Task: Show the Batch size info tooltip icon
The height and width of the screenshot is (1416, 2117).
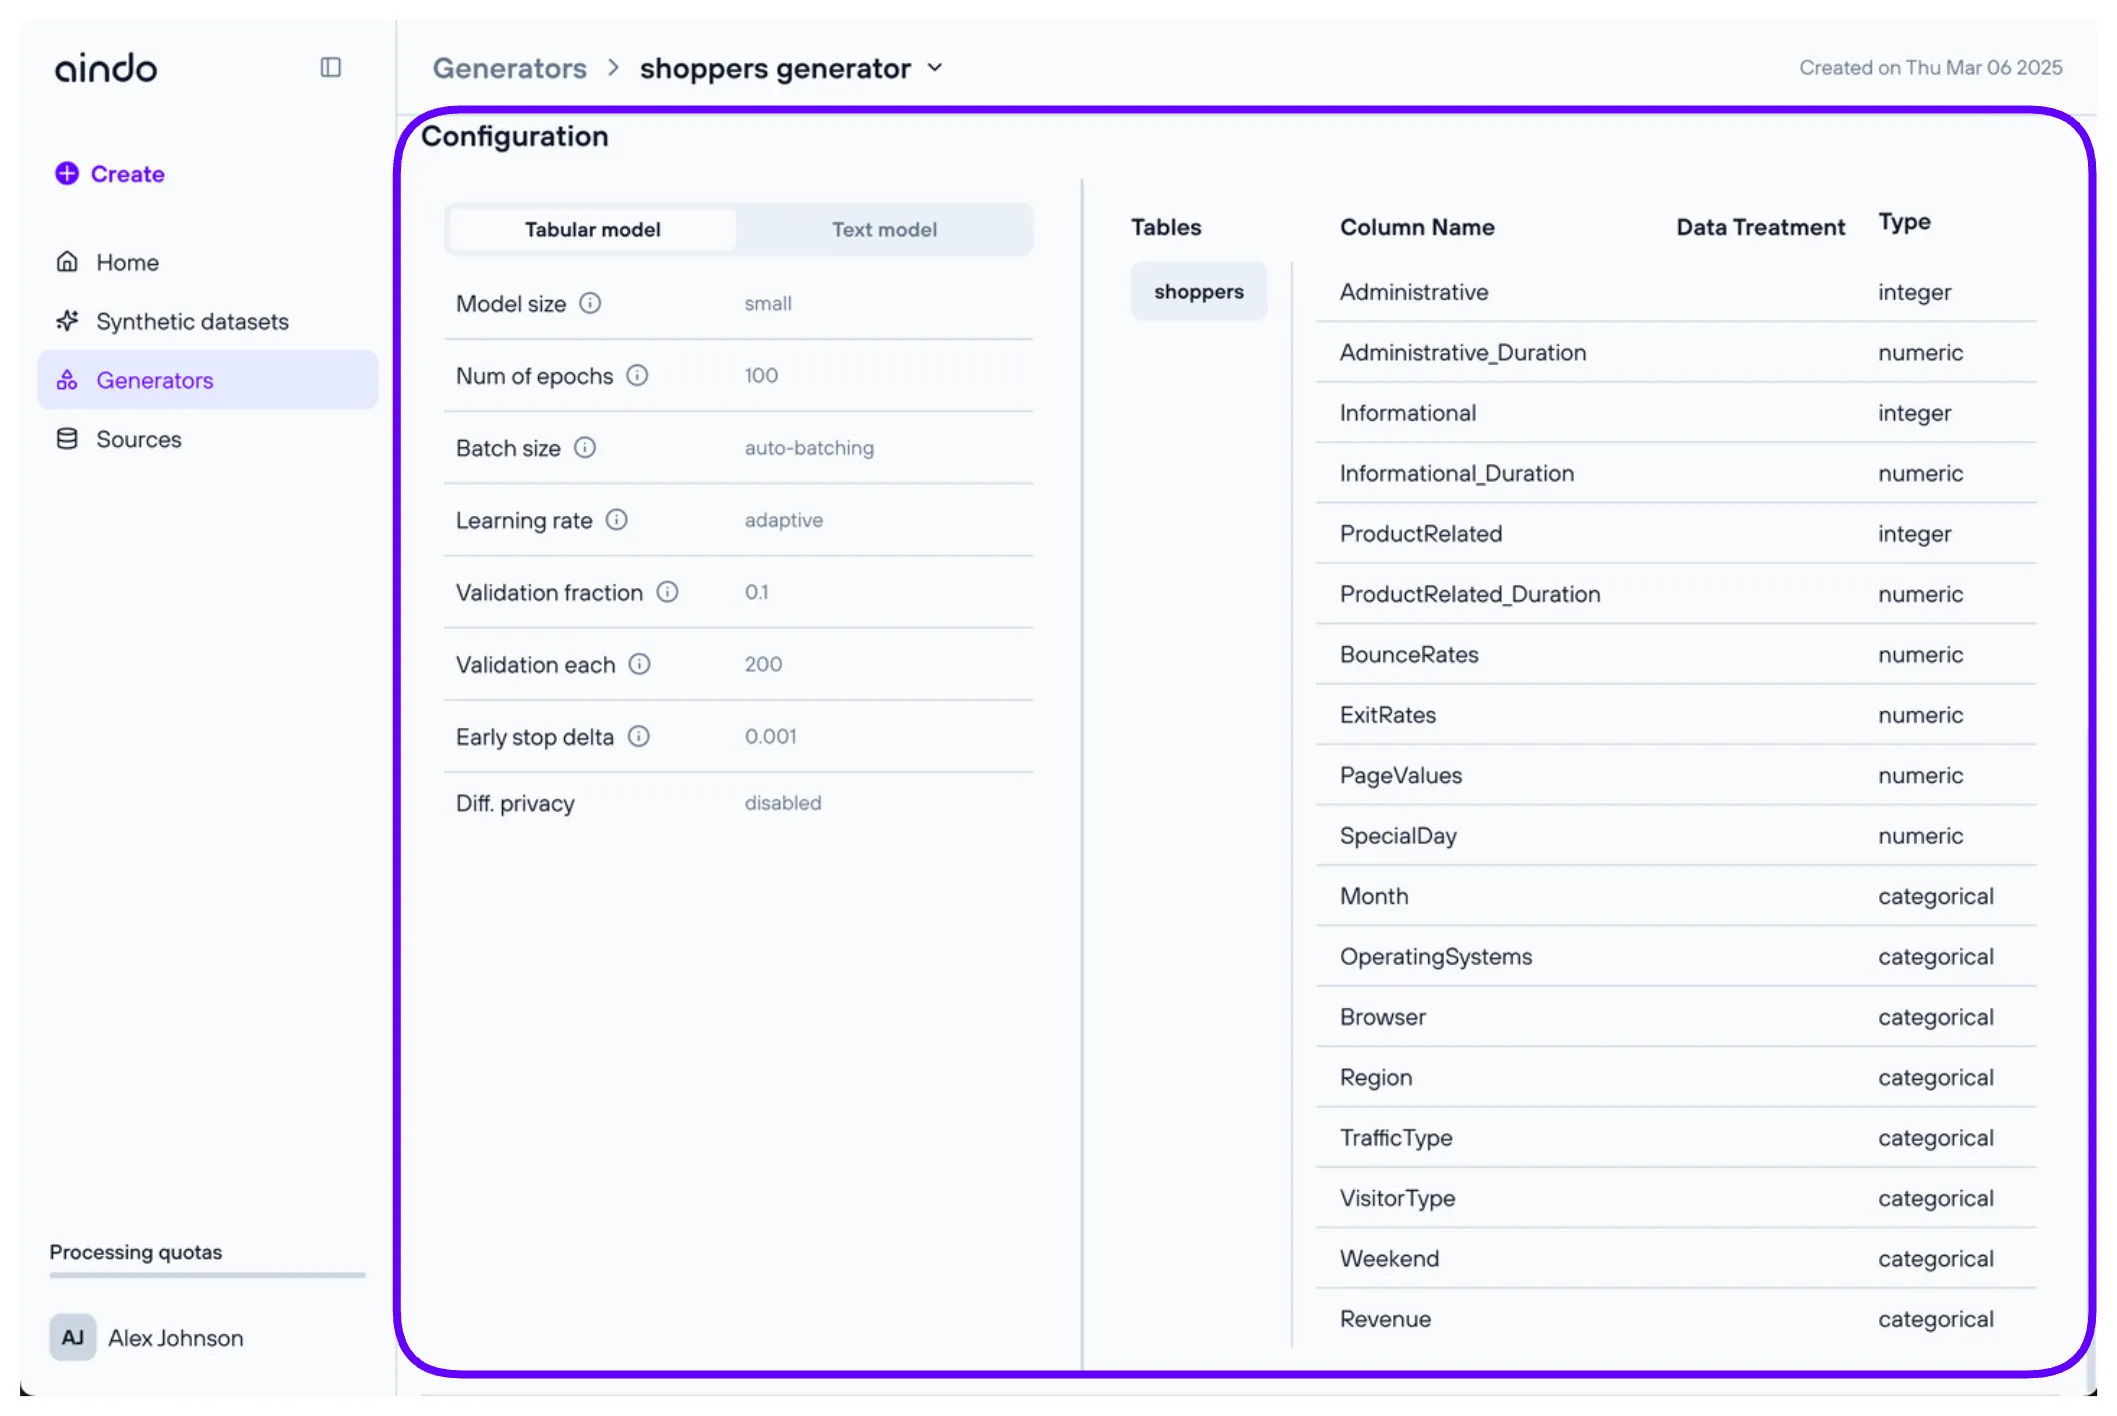Action: [585, 447]
